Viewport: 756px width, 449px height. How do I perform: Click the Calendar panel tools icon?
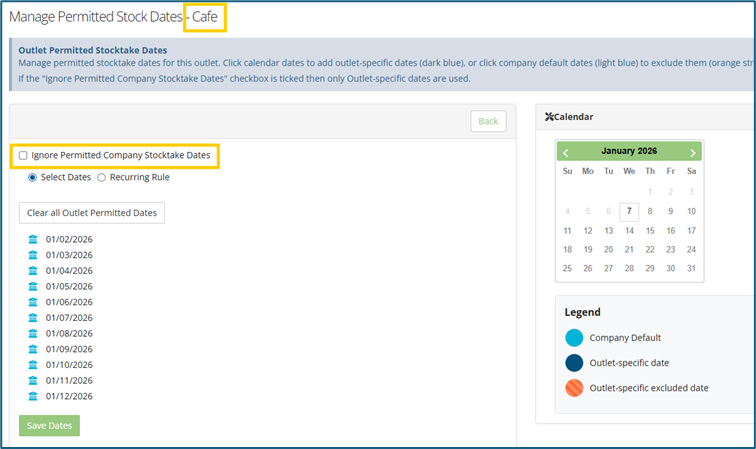tap(549, 117)
